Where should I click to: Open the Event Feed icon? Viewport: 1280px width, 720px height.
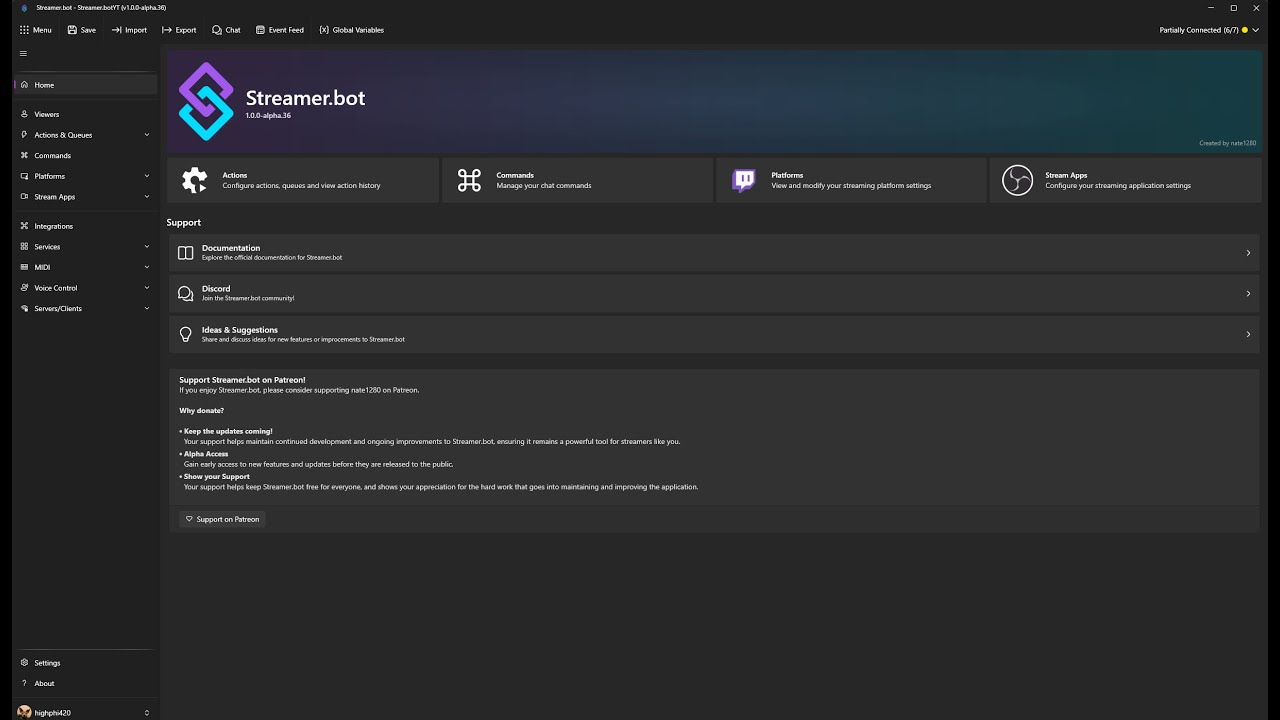point(260,30)
